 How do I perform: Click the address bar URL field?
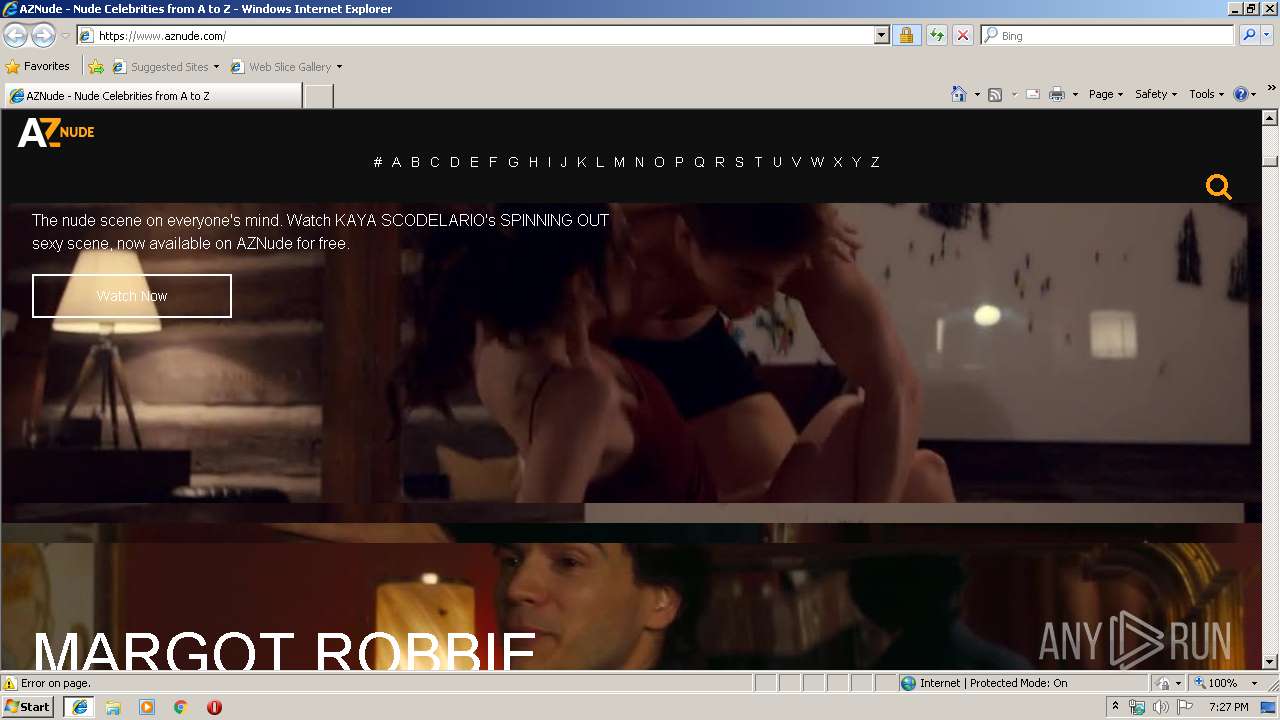(x=476, y=35)
